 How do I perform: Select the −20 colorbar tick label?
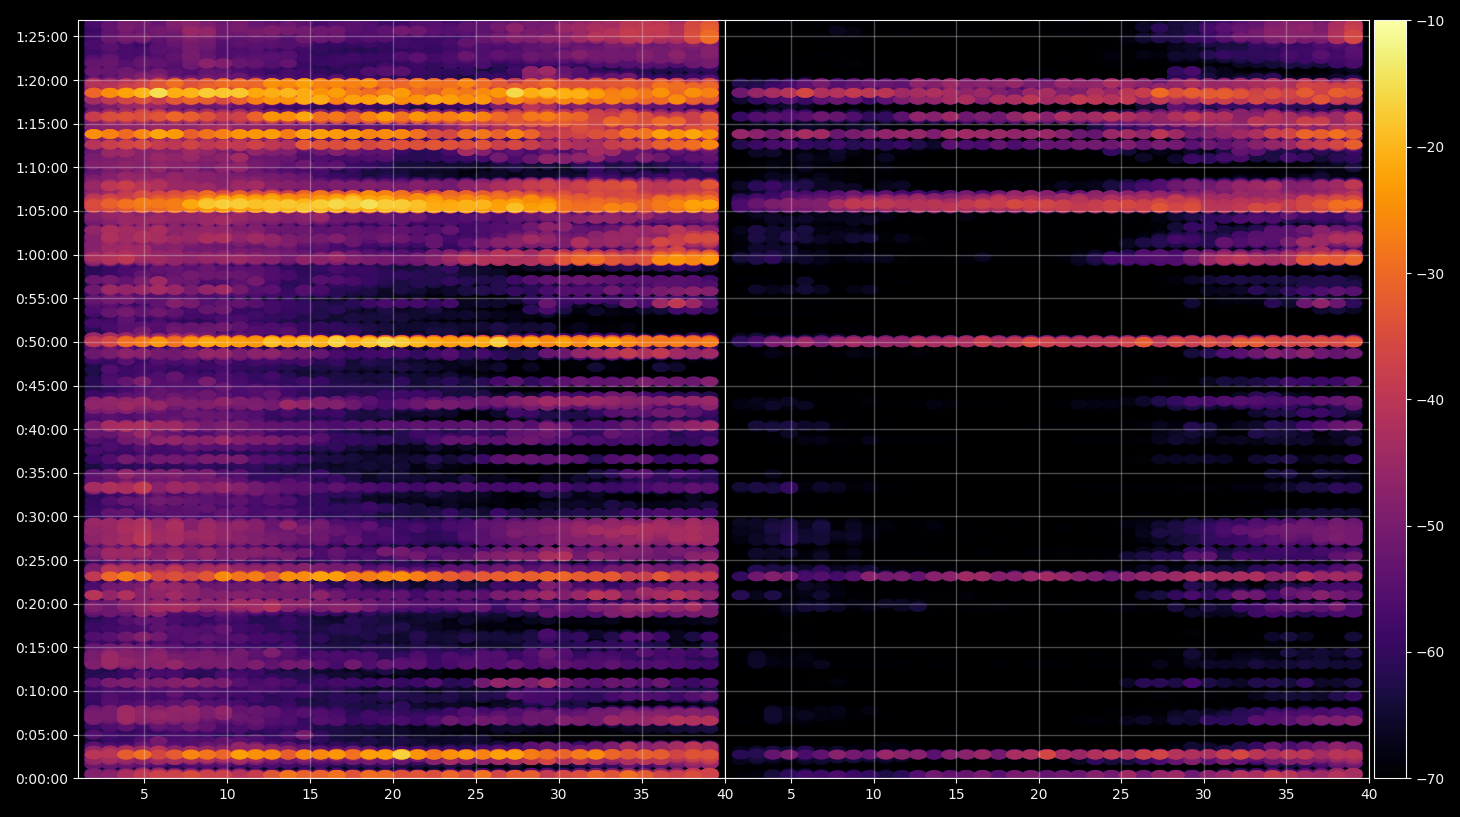(1430, 147)
